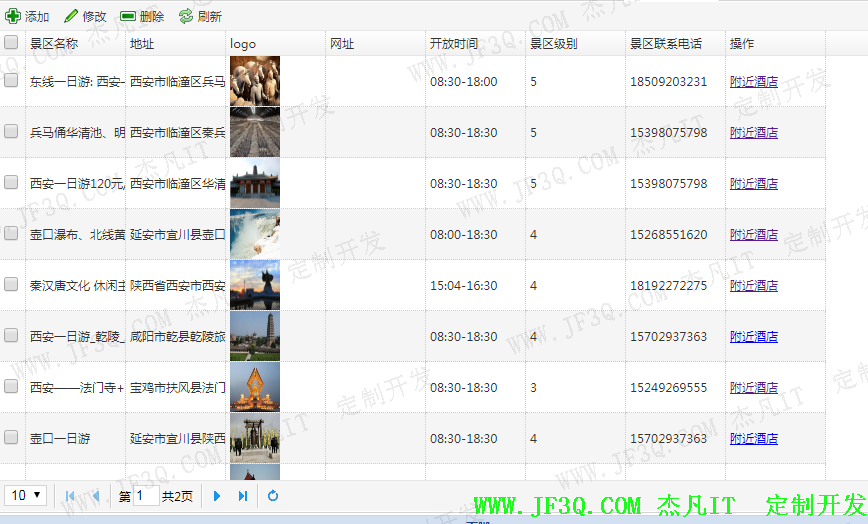Jump to last page arrow icon
This screenshot has height=524, width=868.
[243, 496]
